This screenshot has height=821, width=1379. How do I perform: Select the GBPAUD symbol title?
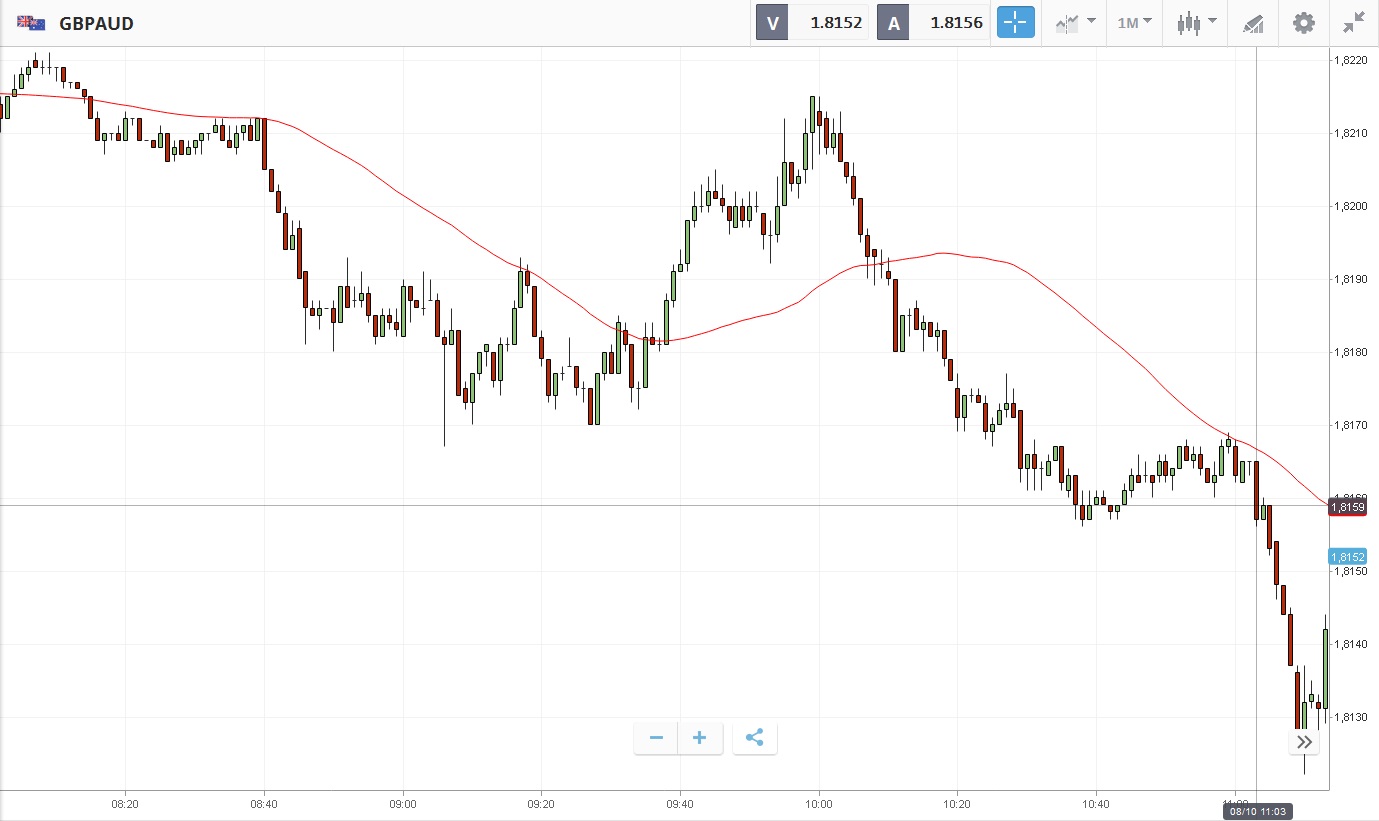click(97, 23)
